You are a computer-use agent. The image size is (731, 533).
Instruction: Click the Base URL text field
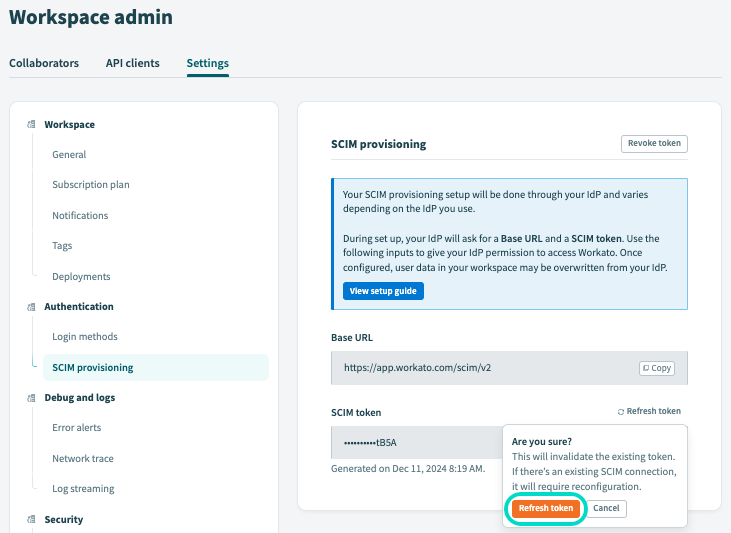tap(509, 368)
